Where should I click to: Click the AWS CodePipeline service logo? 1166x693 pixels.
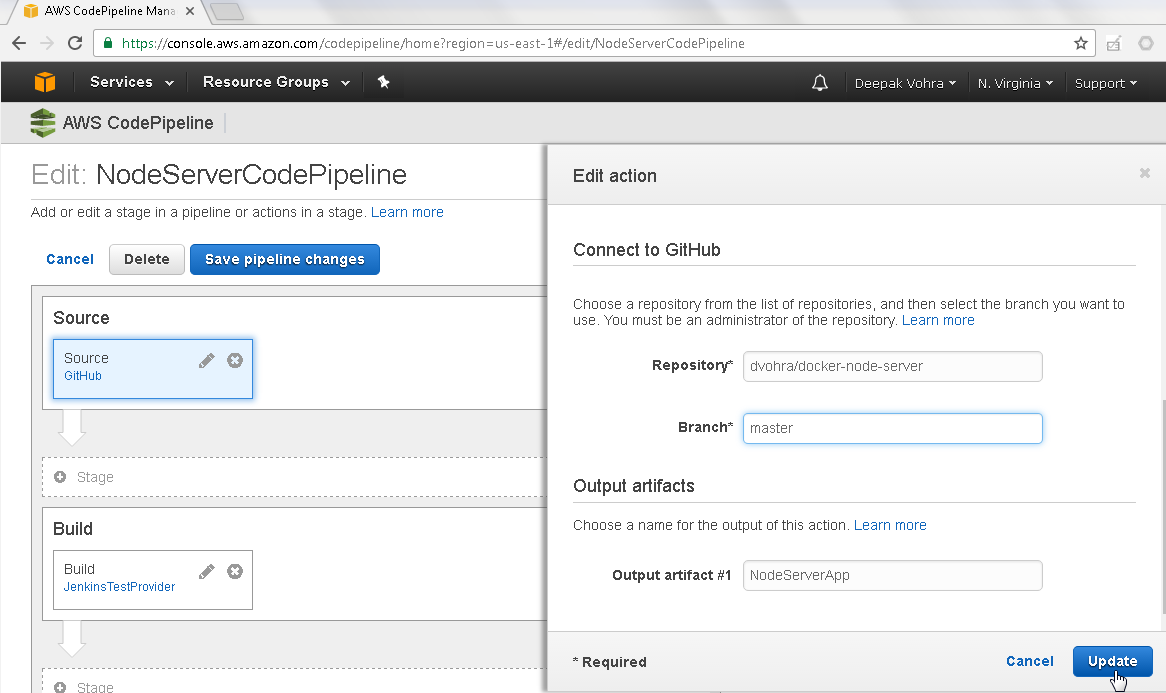pyautogui.click(x=42, y=123)
